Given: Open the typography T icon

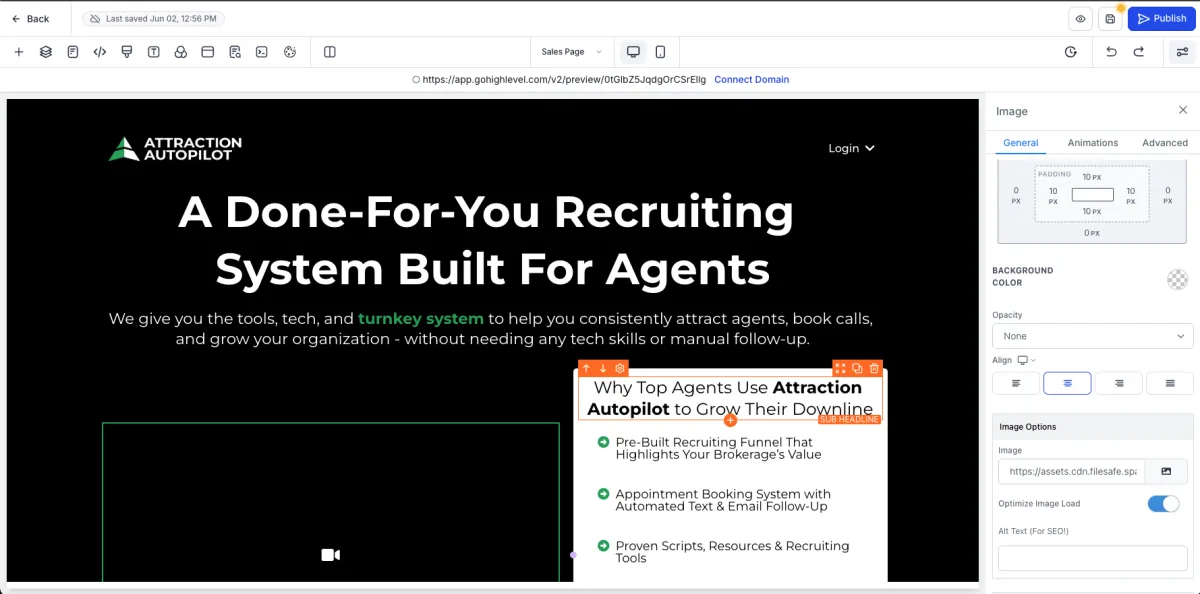Looking at the screenshot, I should 154,52.
